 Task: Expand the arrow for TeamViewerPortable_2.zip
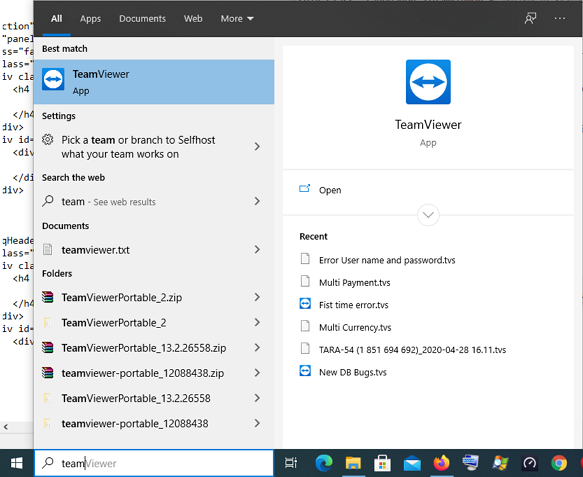point(257,297)
